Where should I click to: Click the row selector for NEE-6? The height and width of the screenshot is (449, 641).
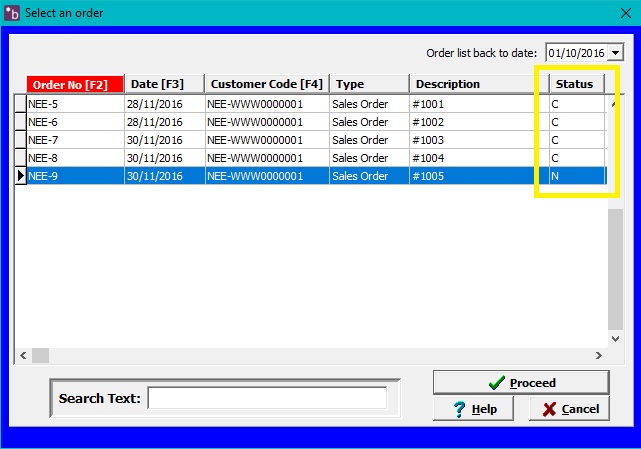[20, 122]
